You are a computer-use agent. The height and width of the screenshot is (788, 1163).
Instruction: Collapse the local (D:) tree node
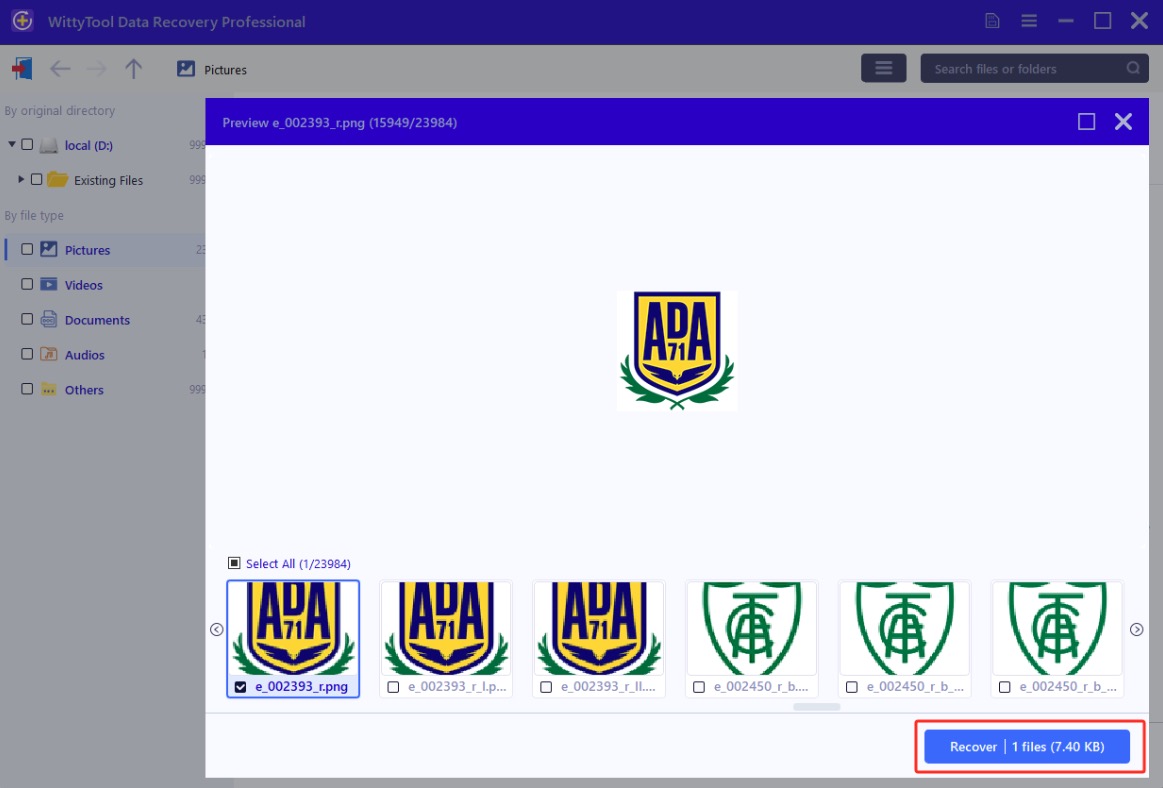click(x=12, y=145)
